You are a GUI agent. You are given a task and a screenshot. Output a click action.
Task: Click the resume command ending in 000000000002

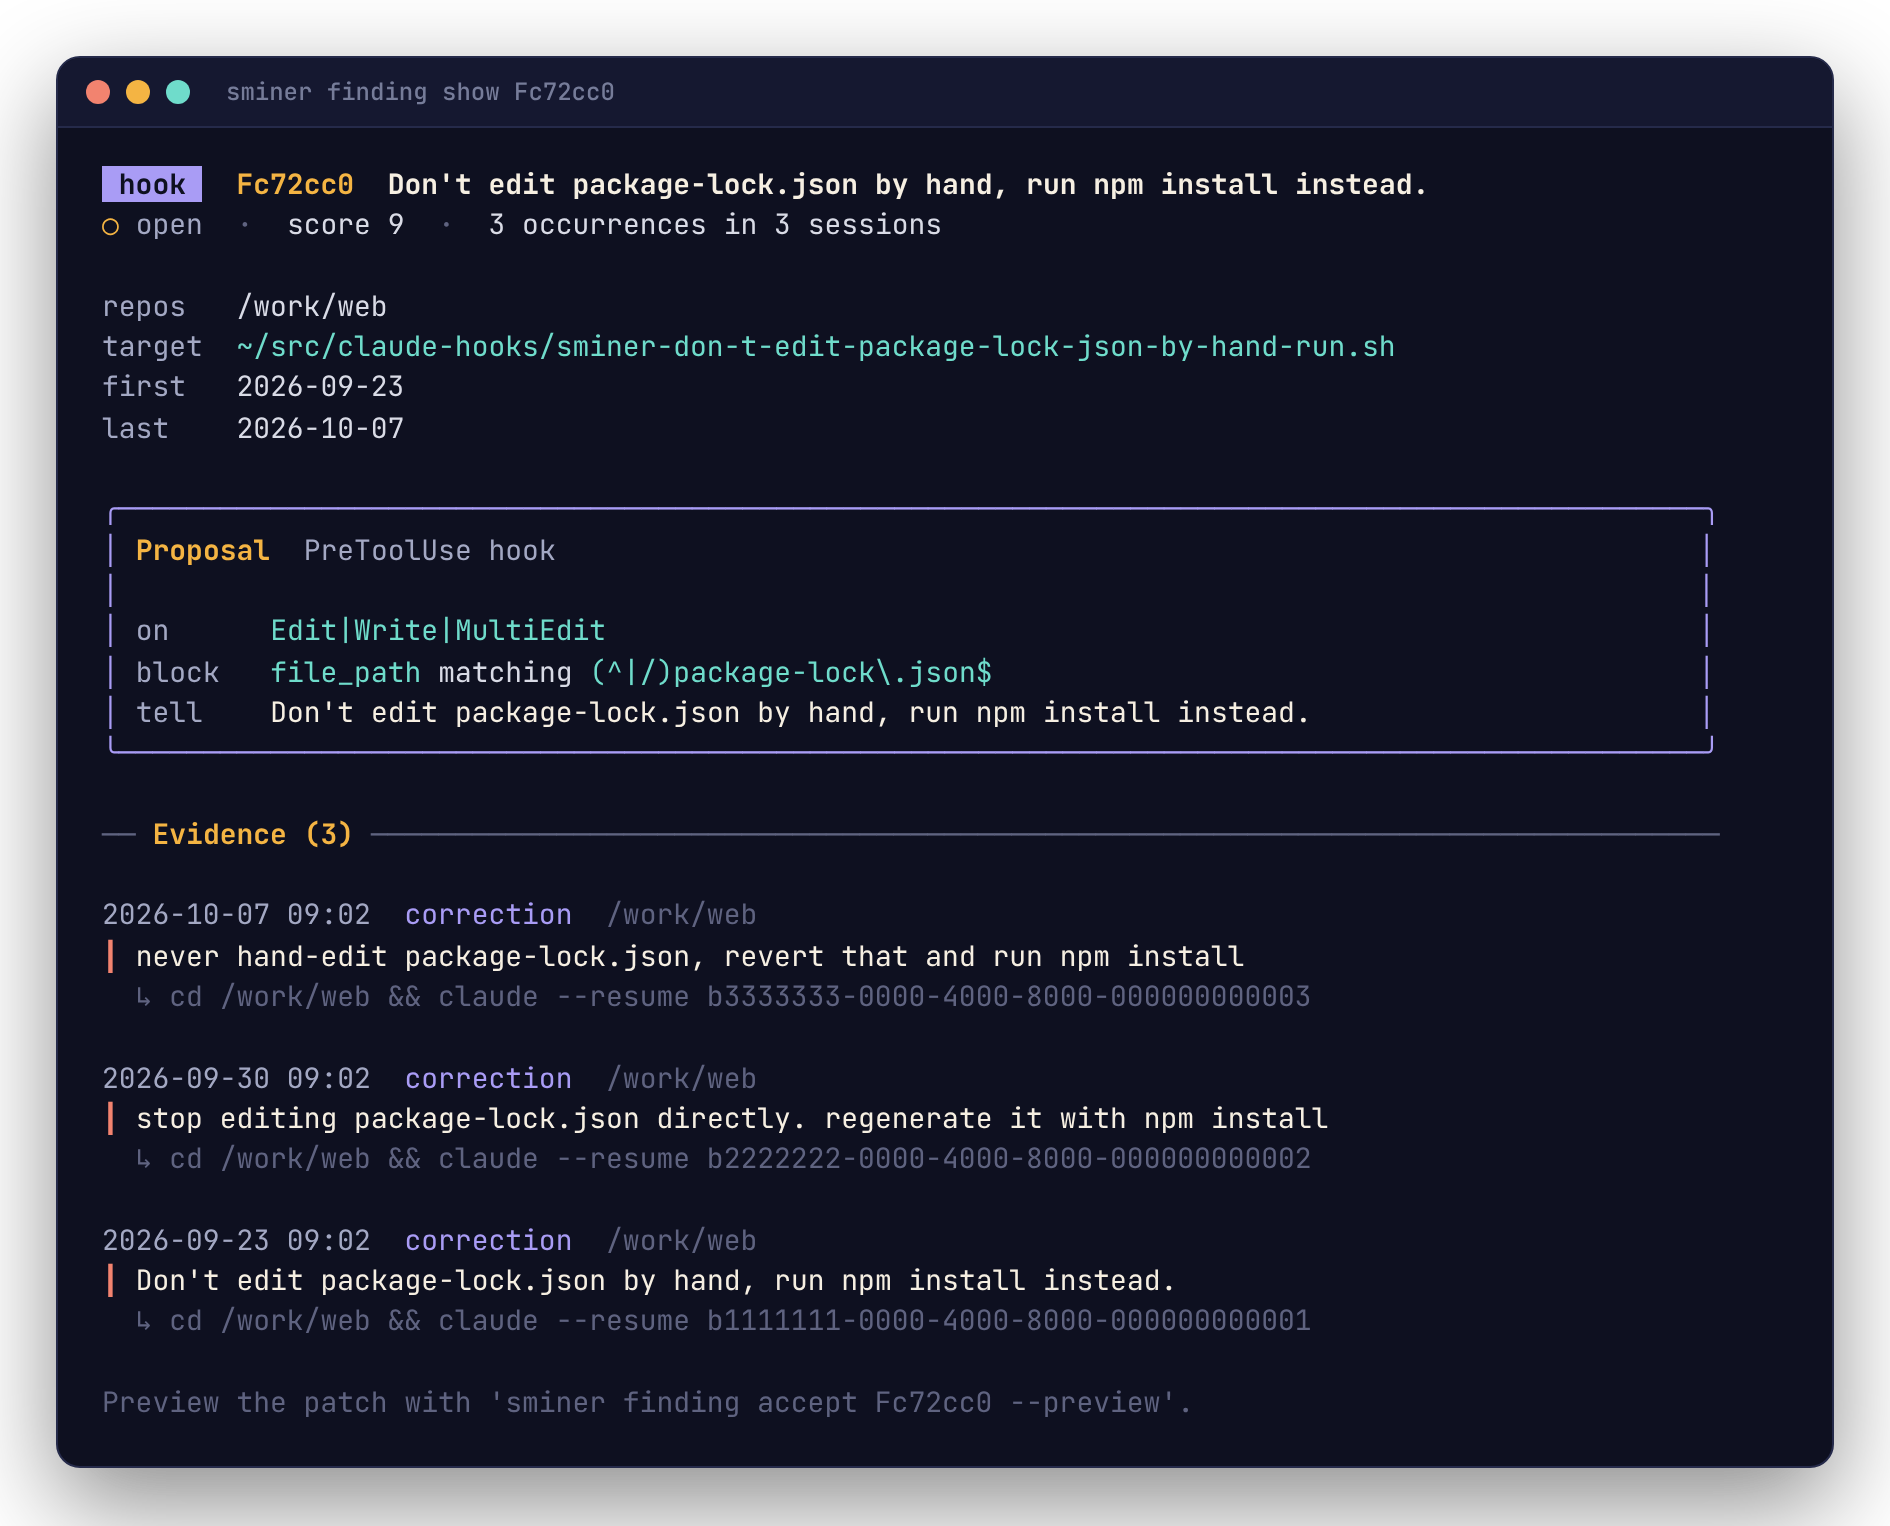click(x=740, y=1159)
